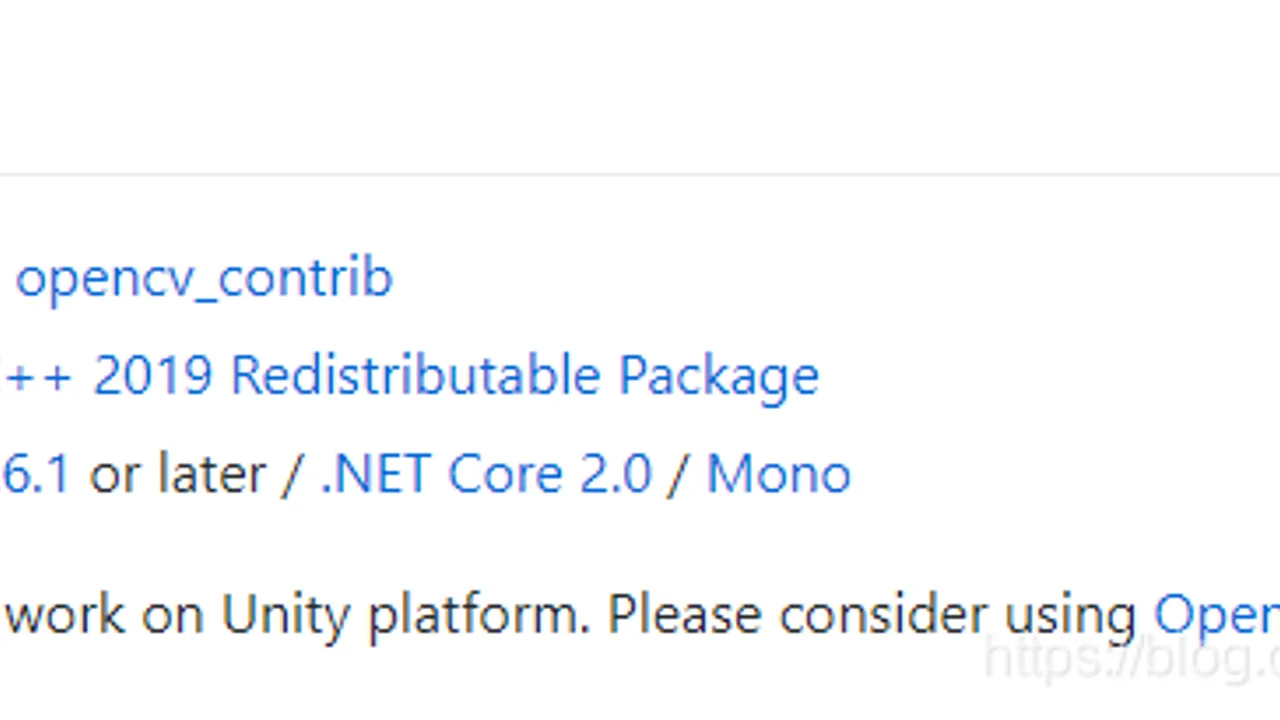
Task: Follow the .NET Core 2.0 link
Action: pos(486,474)
